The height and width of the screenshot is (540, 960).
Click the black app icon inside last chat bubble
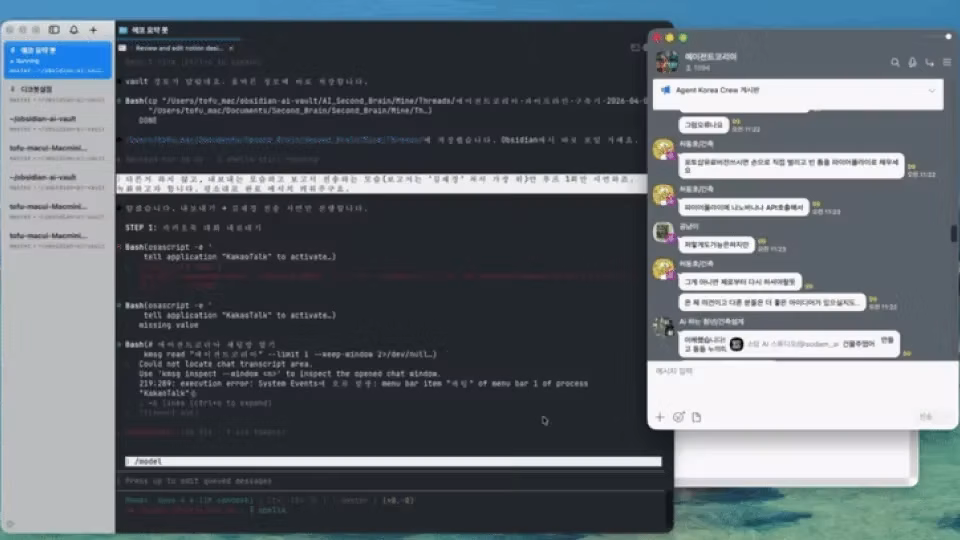coord(736,344)
